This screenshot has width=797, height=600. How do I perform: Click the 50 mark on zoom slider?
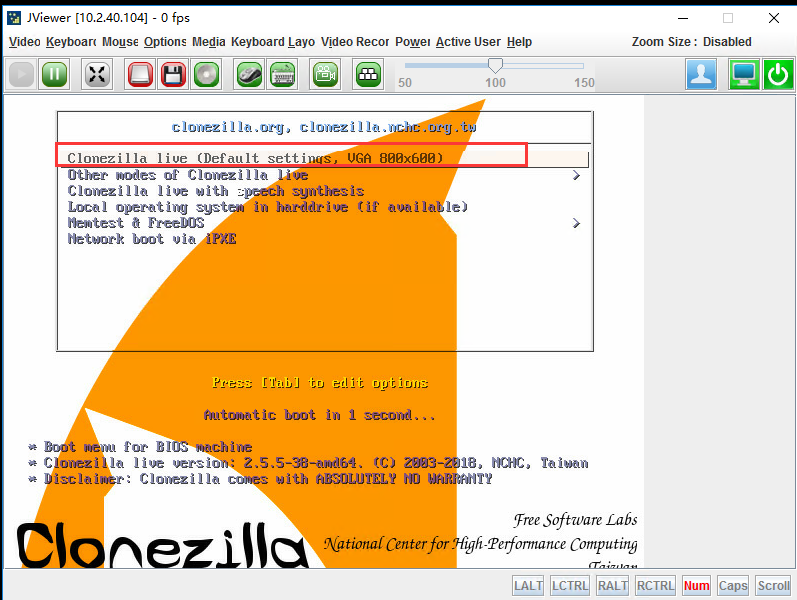[405, 82]
